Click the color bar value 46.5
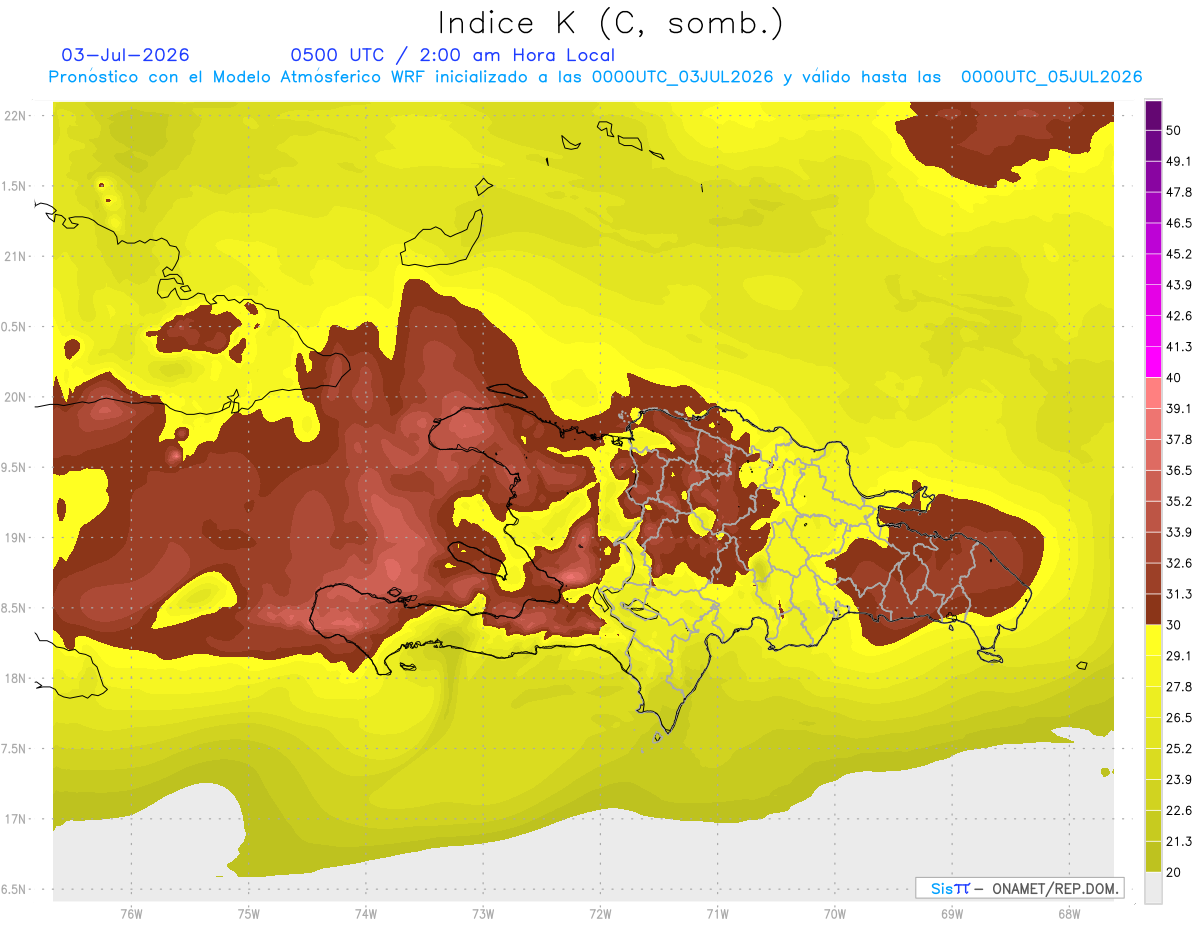Image resolution: width=1200 pixels, height=927 pixels. click(1179, 223)
